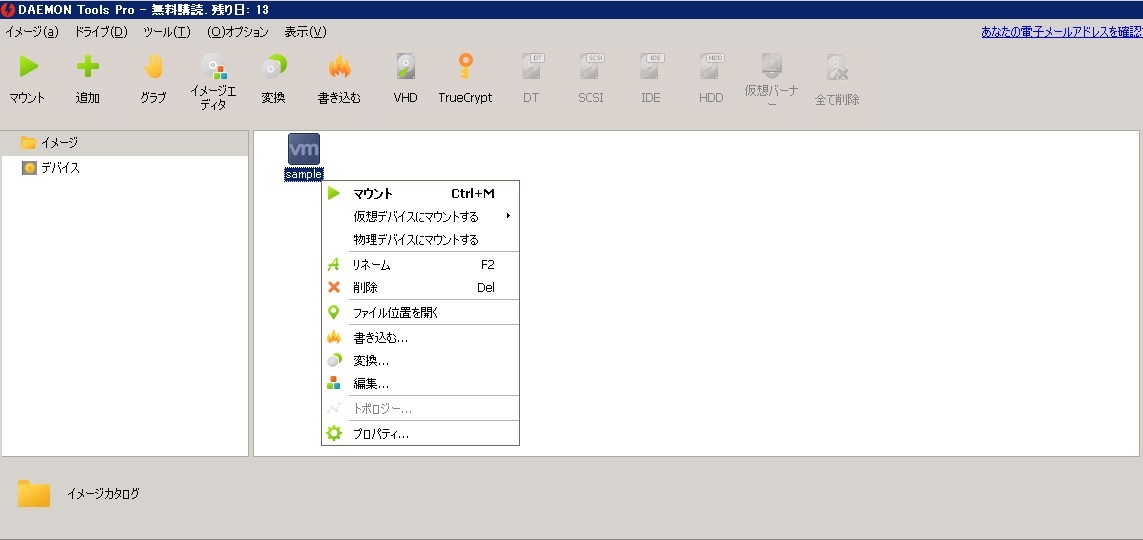Open the ドライブ(D) menu
Viewport: 1143px width, 540px height.
[x=101, y=32]
